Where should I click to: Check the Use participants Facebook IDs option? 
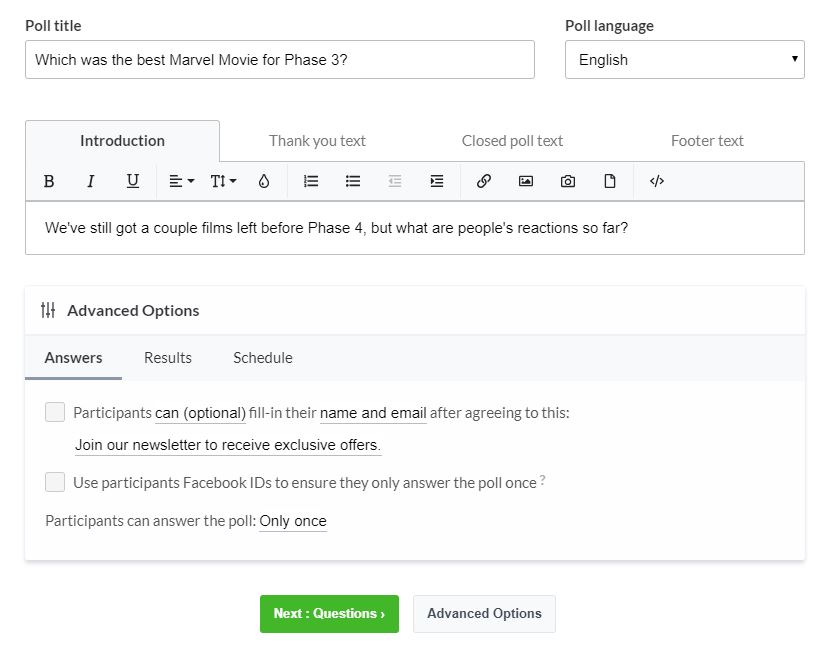point(55,482)
